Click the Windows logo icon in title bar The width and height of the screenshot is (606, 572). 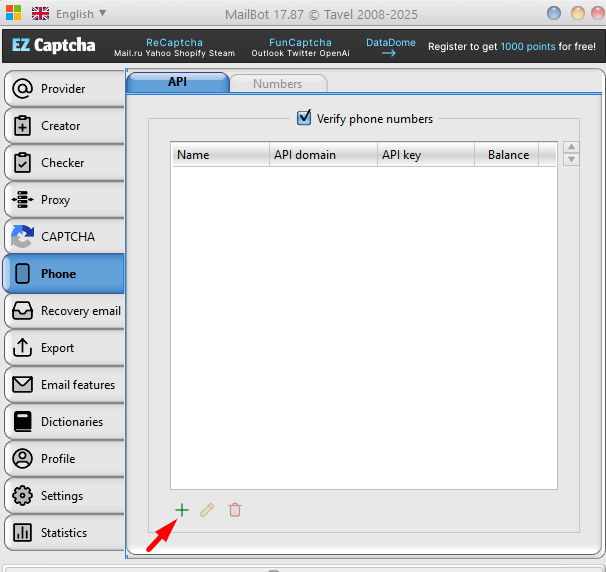(x=14, y=13)
